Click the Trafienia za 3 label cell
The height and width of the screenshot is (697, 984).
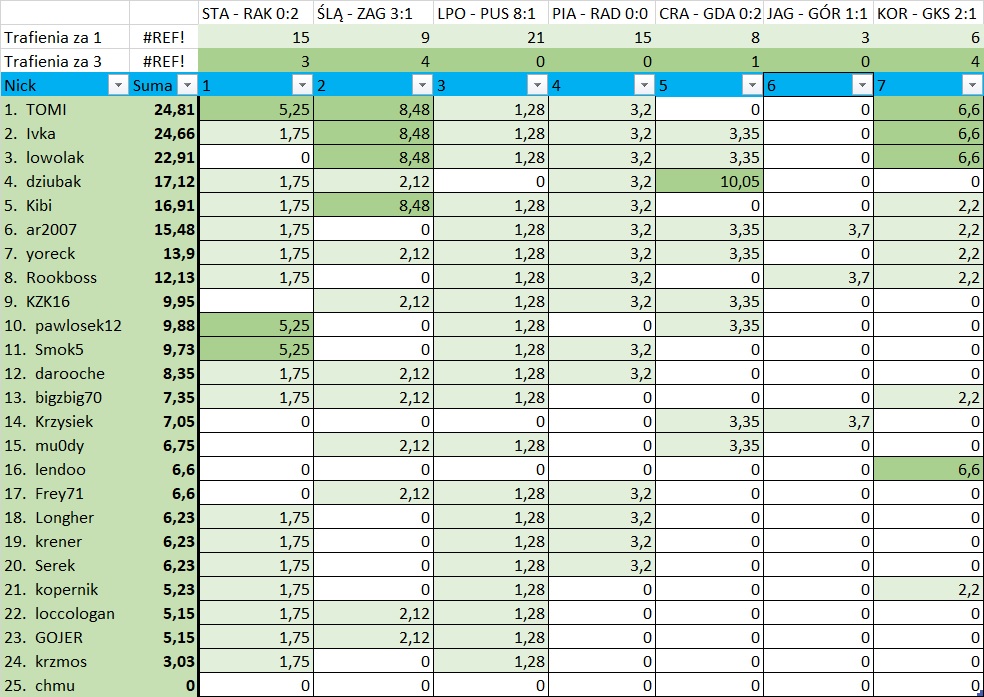(64, 61)
